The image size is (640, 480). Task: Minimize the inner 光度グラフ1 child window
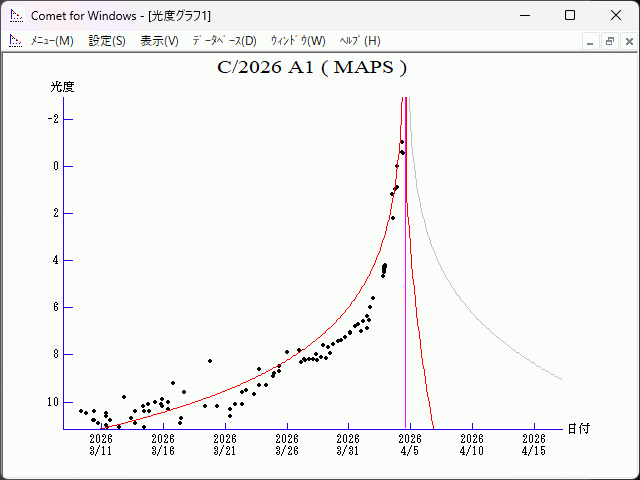[591, 41]
